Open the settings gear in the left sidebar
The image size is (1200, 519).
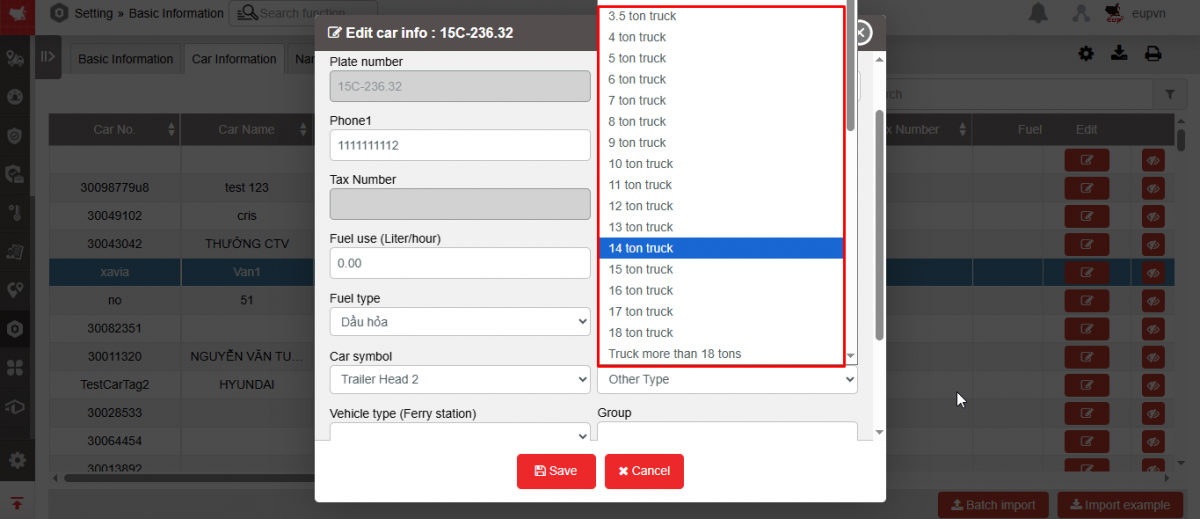click(x=16, y=460)
